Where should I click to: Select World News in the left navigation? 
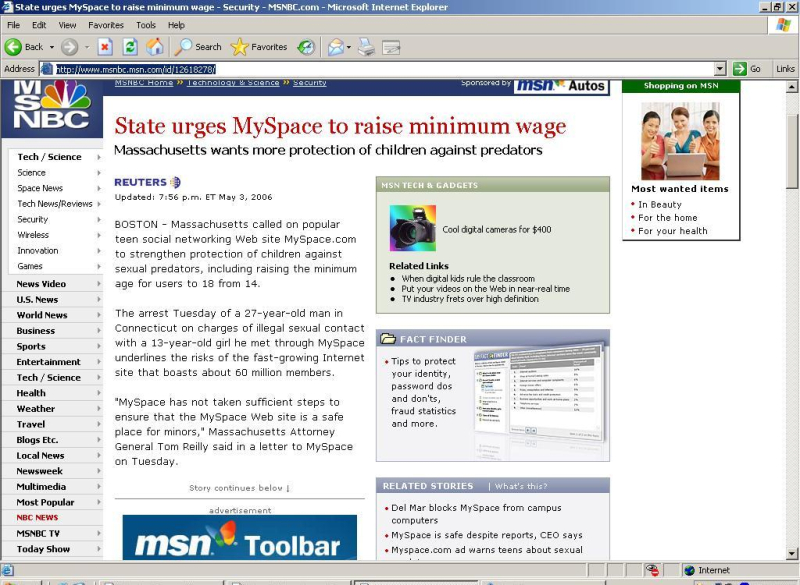coord(42,315)
